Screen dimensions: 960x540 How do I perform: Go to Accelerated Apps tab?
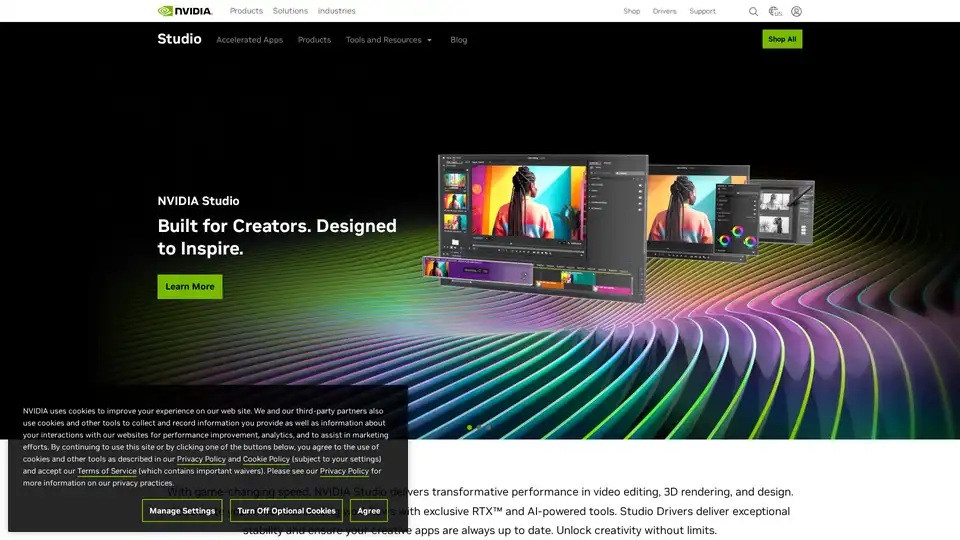click(x=249, y=40)
